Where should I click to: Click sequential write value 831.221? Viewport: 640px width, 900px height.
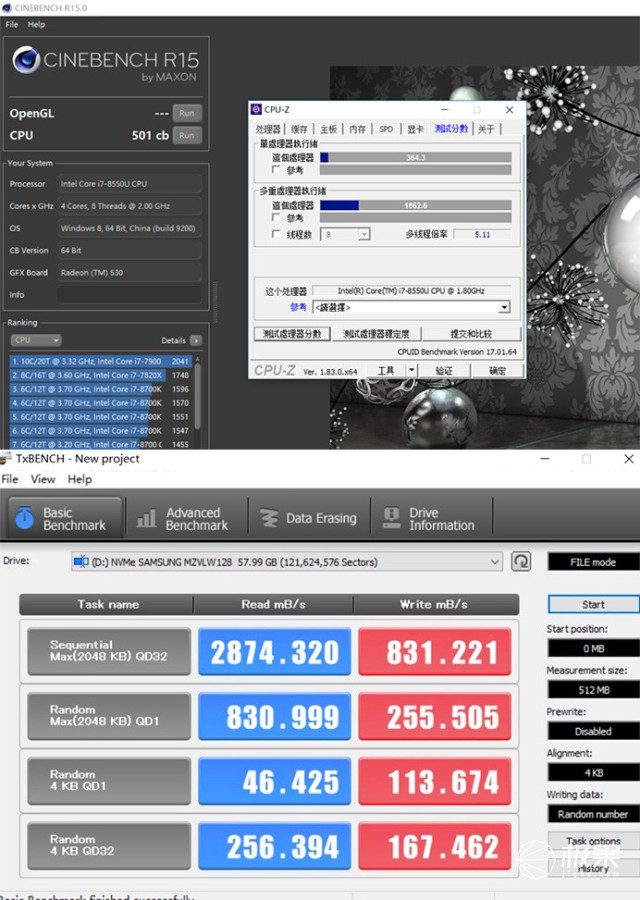(x=435, y=651)
